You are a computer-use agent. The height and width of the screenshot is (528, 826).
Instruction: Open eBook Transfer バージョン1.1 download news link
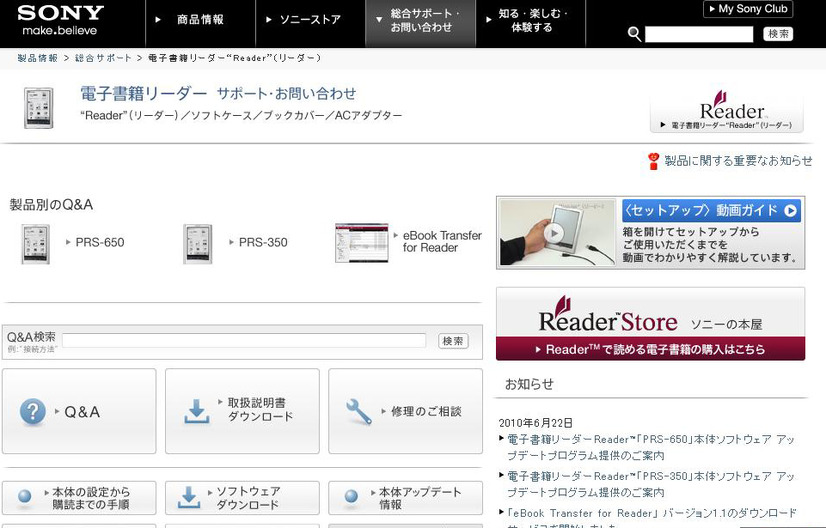(652, 517)
